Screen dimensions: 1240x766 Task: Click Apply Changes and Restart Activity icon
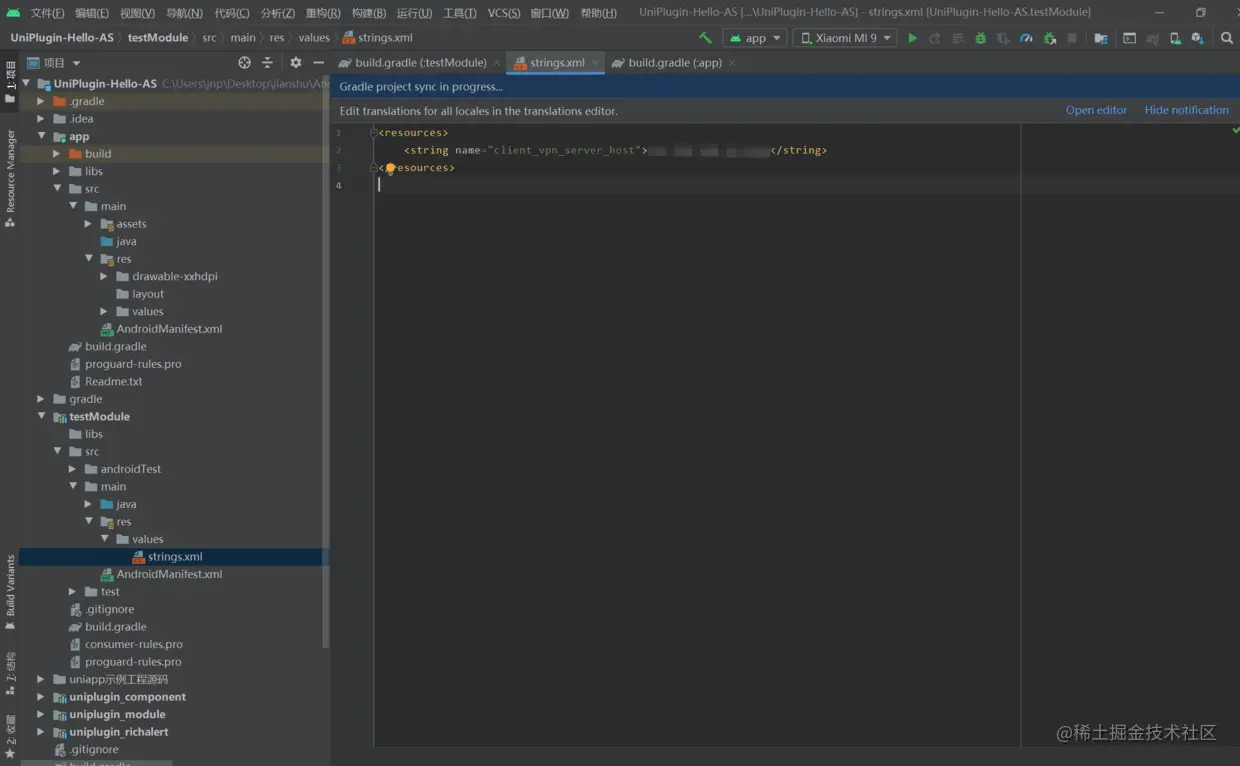[x=935, y=38]
